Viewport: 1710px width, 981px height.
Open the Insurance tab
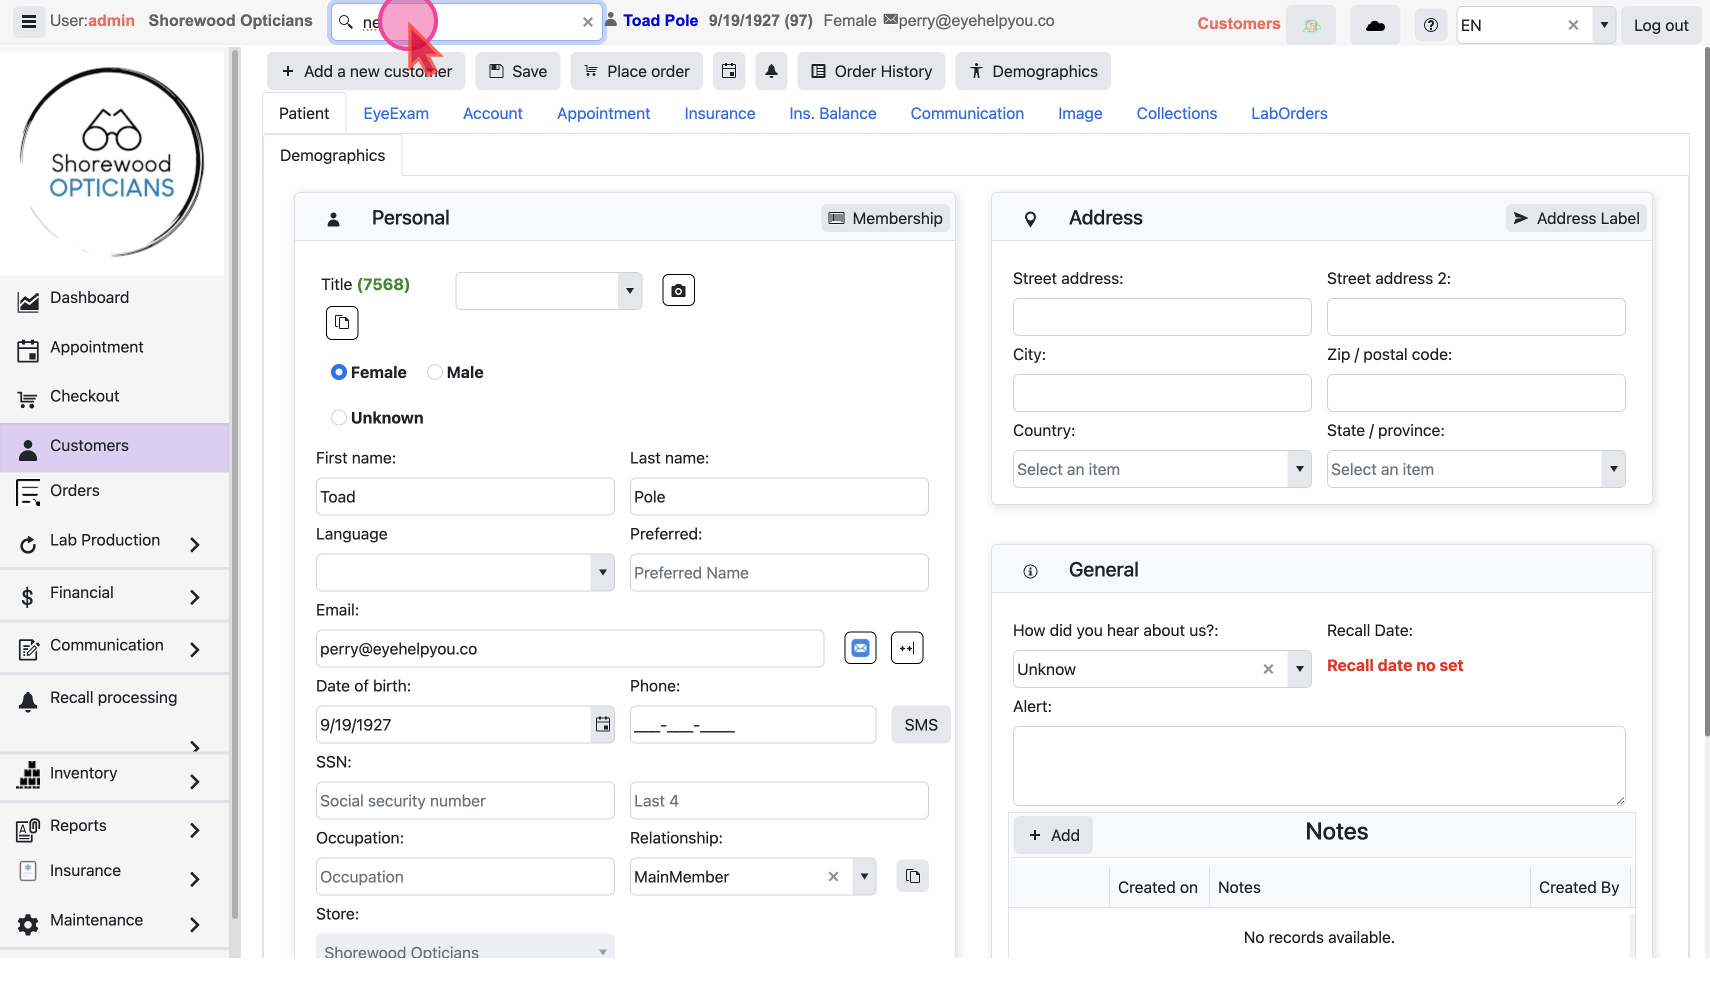(719, 114)
